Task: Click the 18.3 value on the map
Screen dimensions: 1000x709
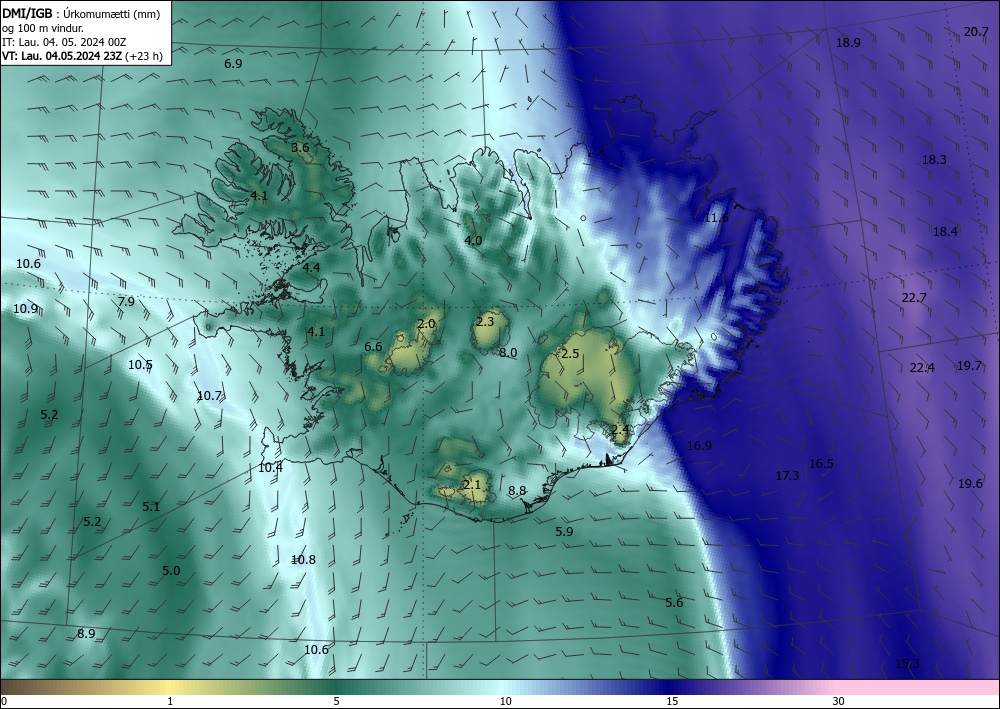Action: click(934, 160)
